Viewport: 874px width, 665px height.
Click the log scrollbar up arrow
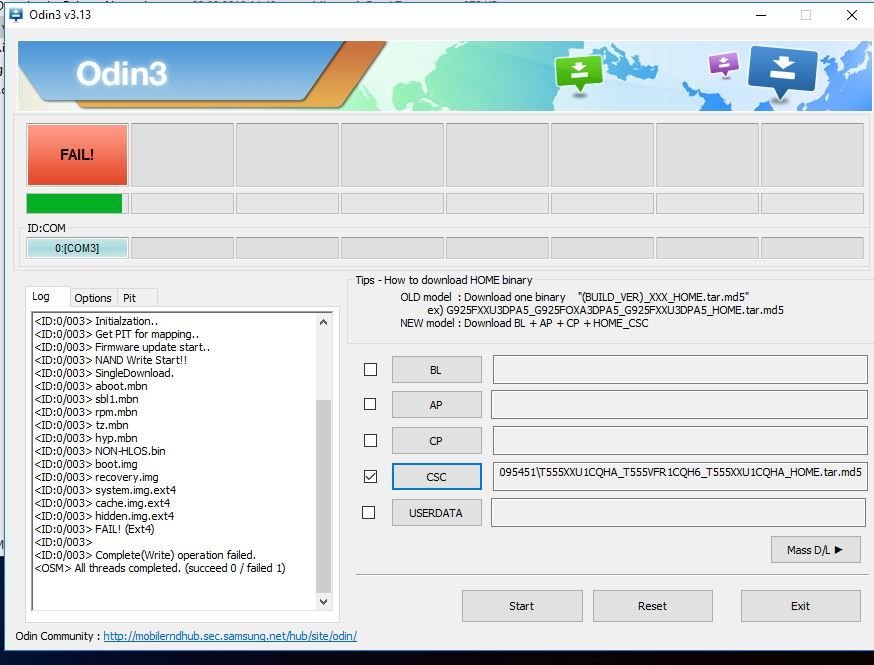coord(323,322)
